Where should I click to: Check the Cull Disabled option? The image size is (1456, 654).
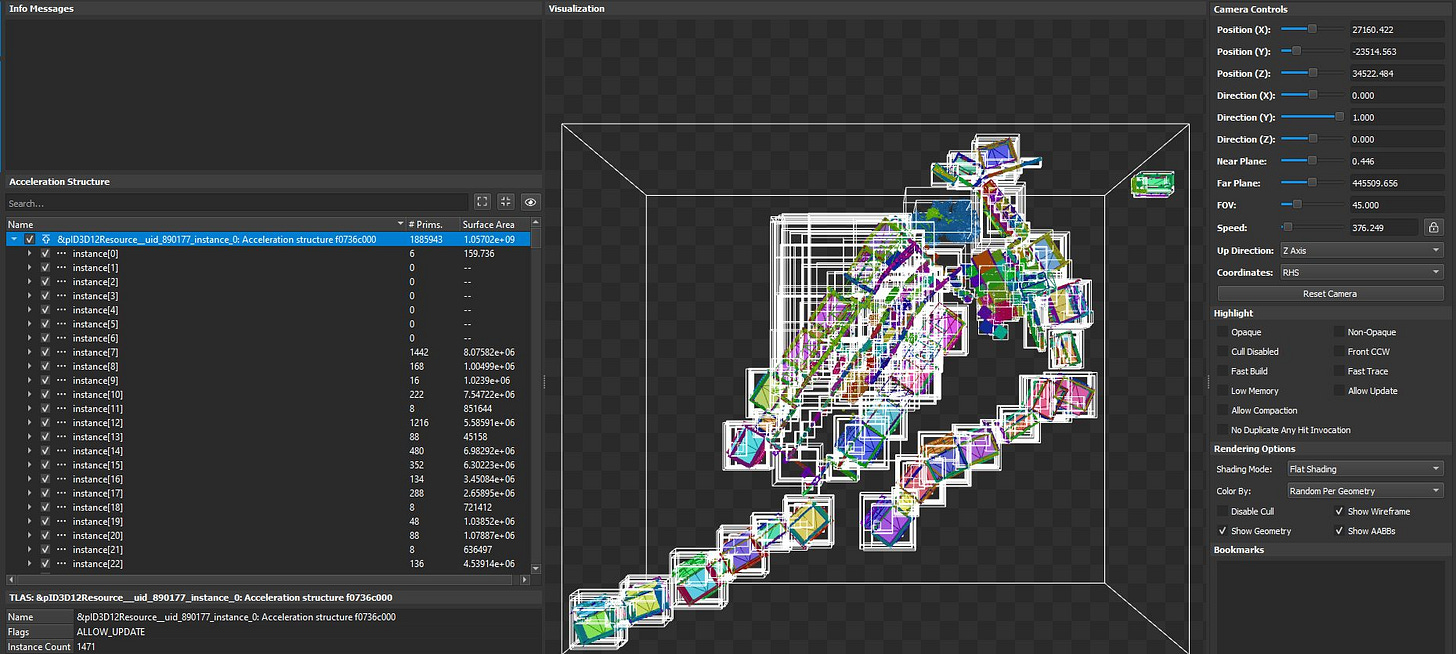(1222, 352)
